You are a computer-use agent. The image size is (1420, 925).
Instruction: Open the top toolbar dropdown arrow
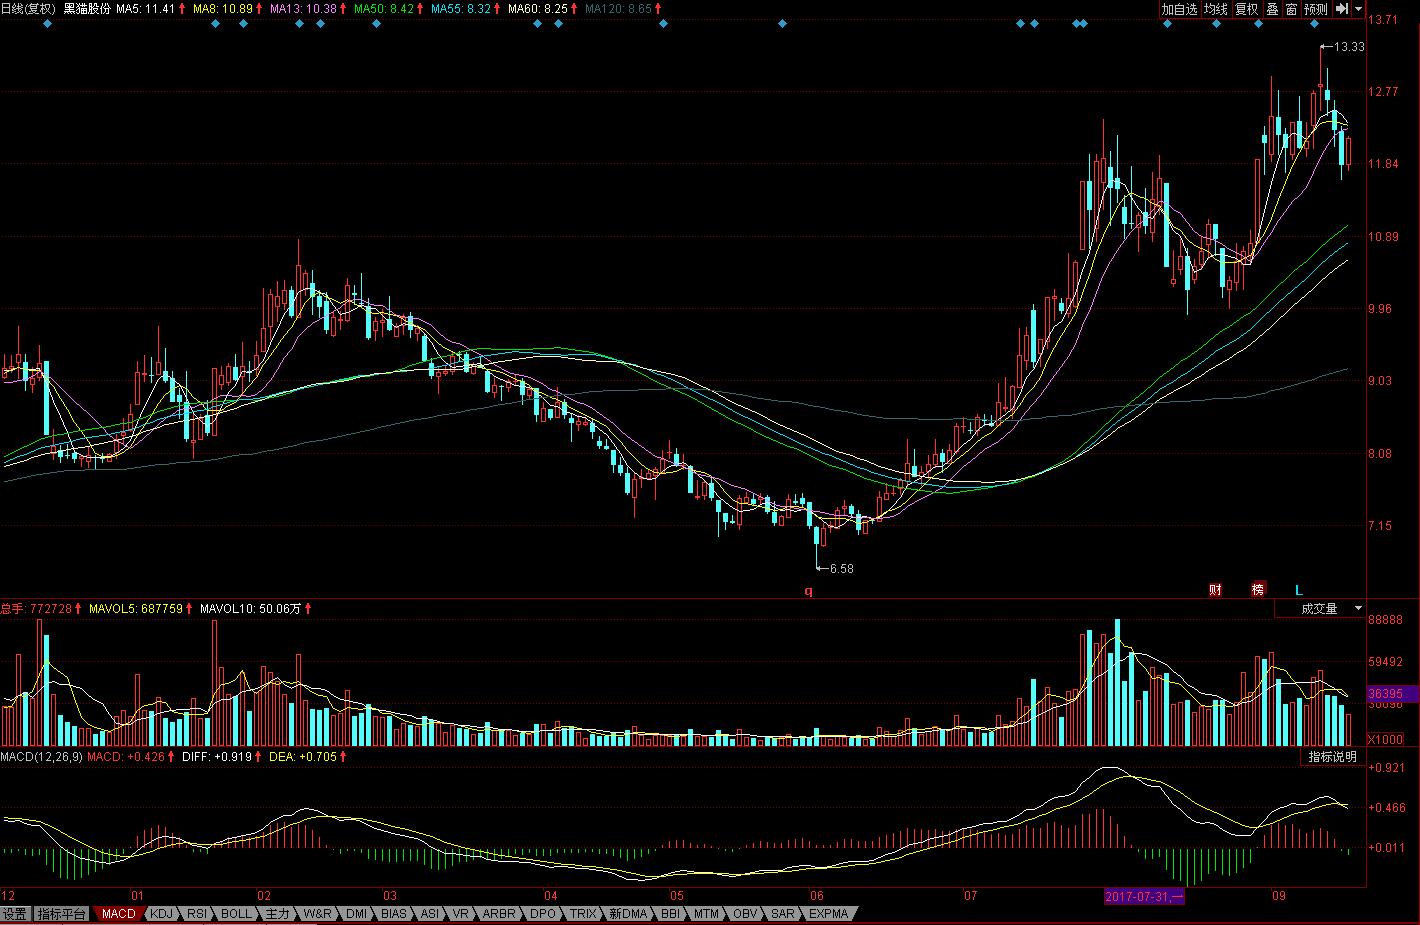click(1359, 9)
